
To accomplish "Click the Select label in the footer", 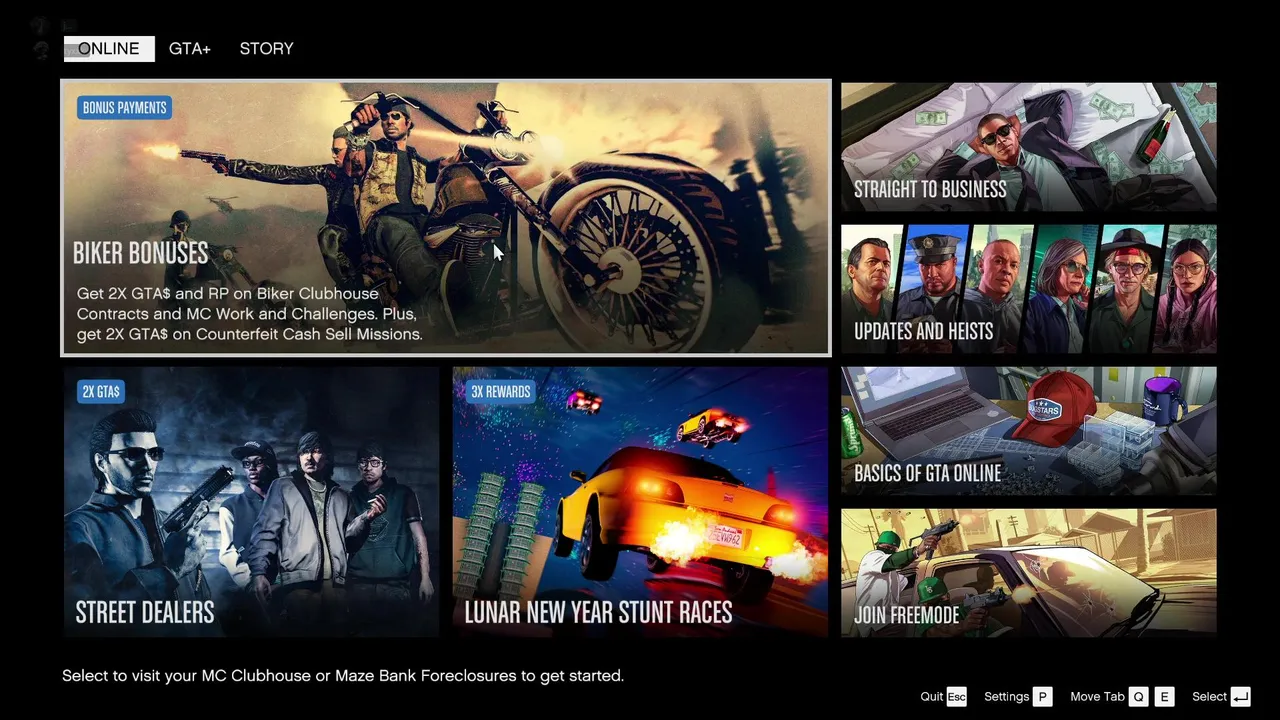I will 1209,697.
